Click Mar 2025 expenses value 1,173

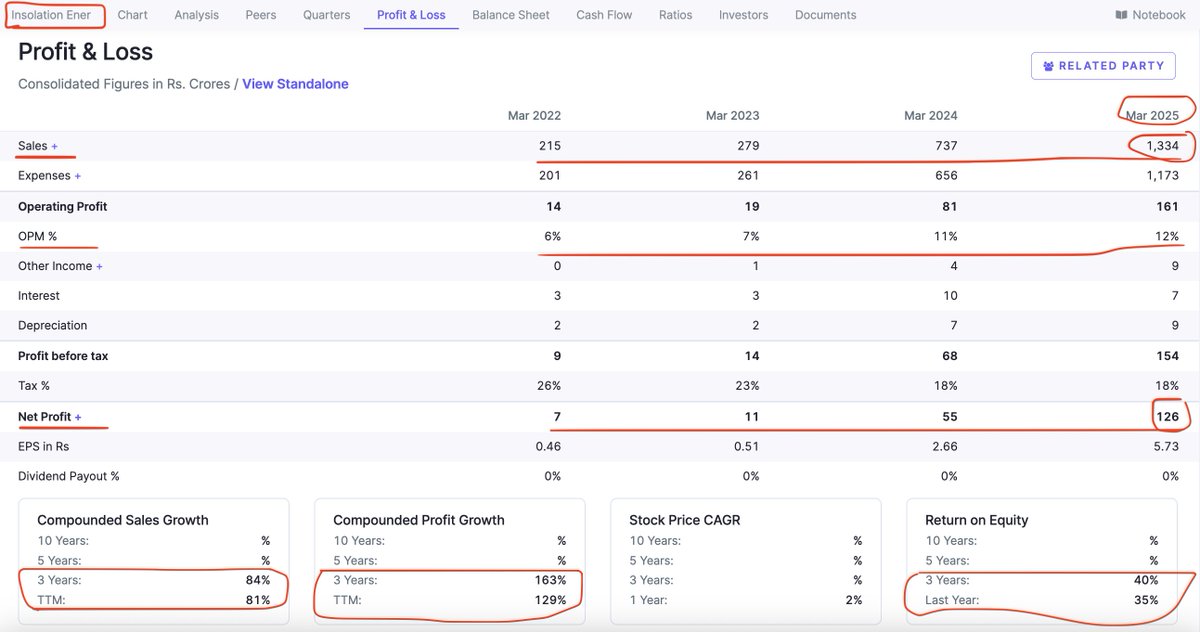1163,176
